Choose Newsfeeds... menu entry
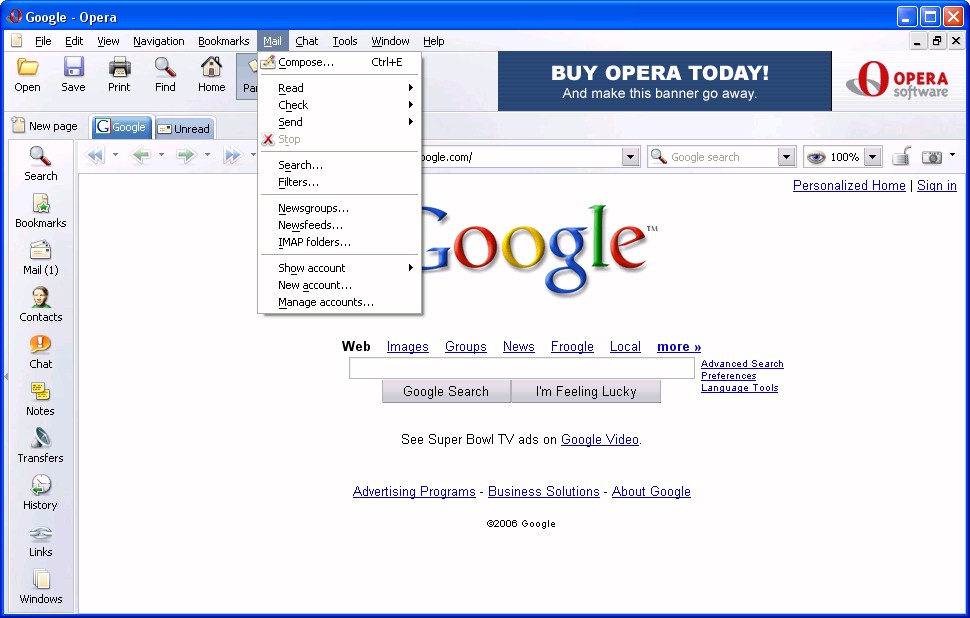Image resolution: width=970 pixels, height=618 pixels. click(x=340, y=225)
